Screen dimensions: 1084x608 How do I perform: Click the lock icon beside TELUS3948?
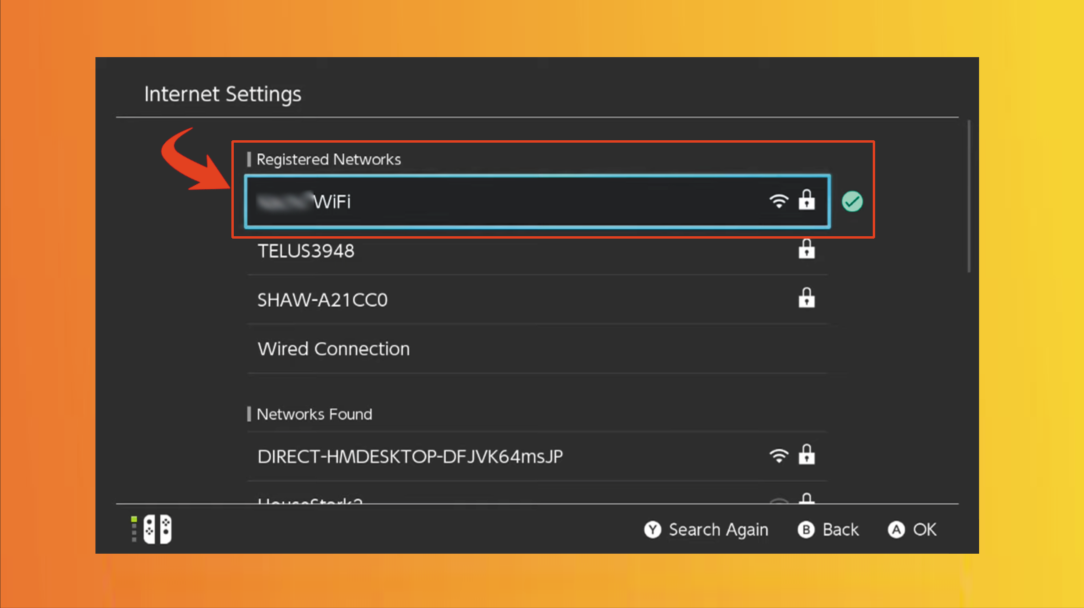(806, 249)
